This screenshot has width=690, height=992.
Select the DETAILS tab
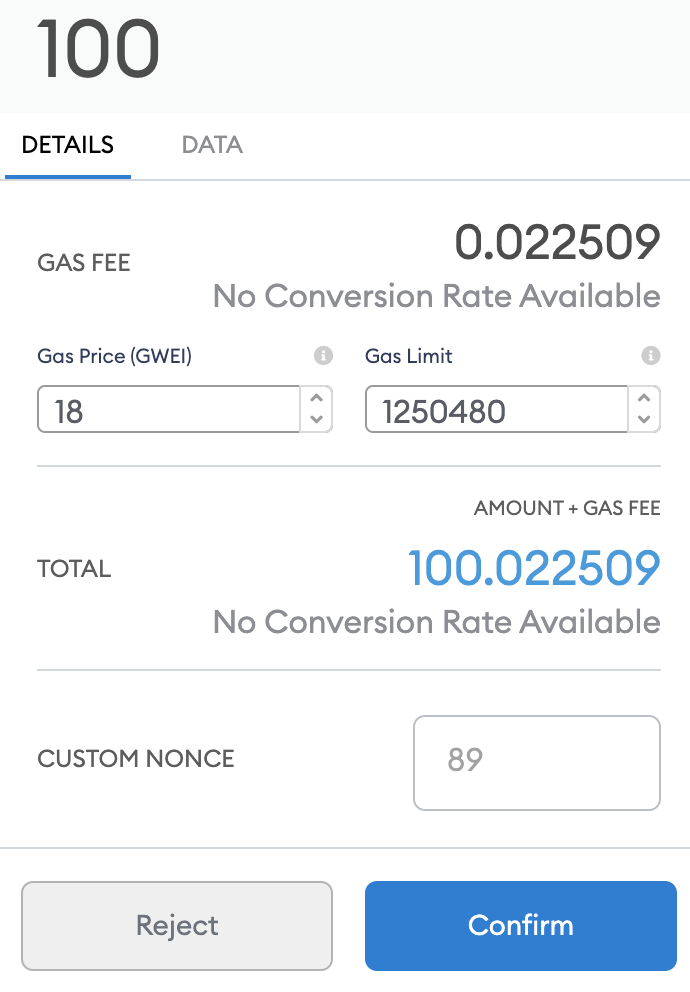tap(68, 145)
